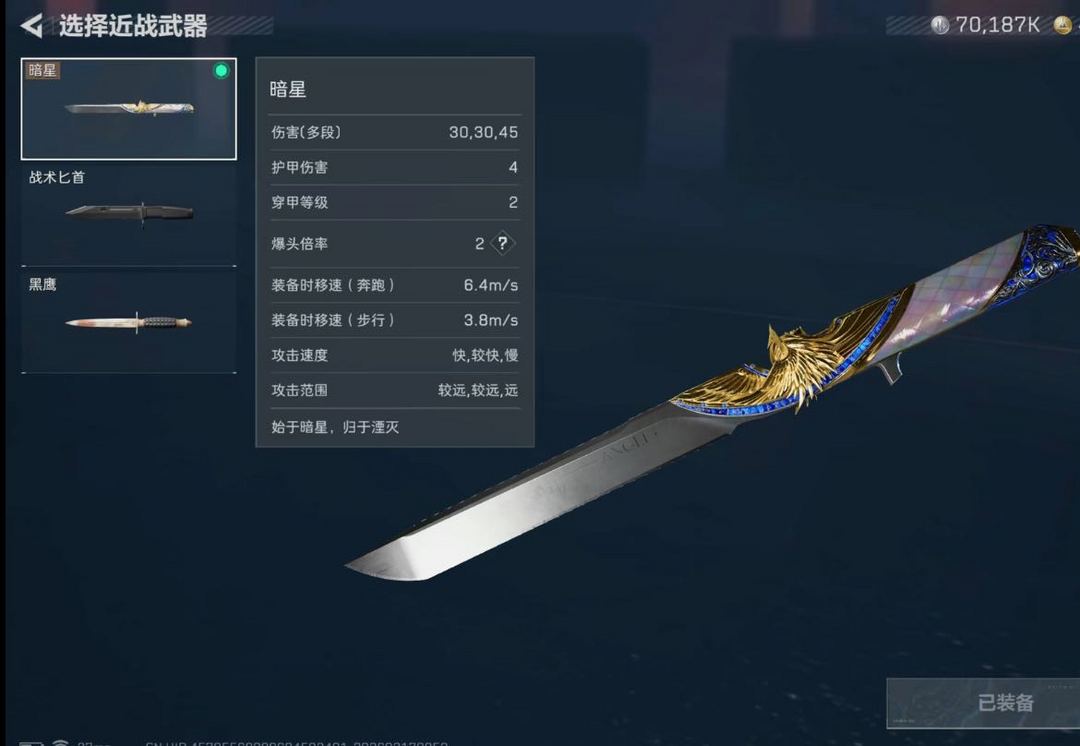Click the 已装备 button
Image resolution: width=1080 pixels, height=746 pixels.
click(983, 703)
